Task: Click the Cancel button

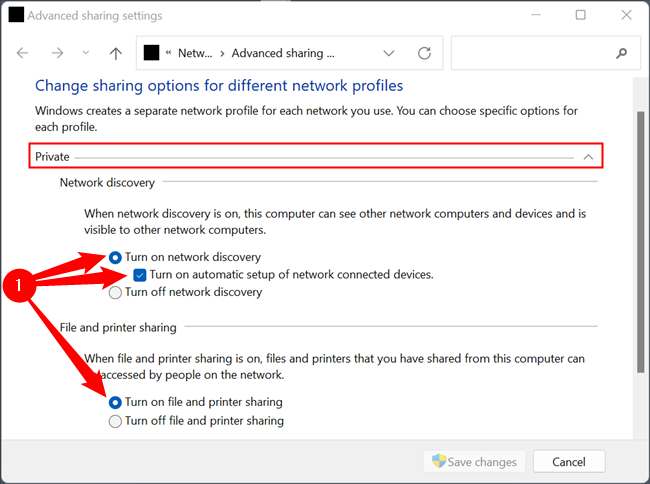Action: click(x=569, y=462)
